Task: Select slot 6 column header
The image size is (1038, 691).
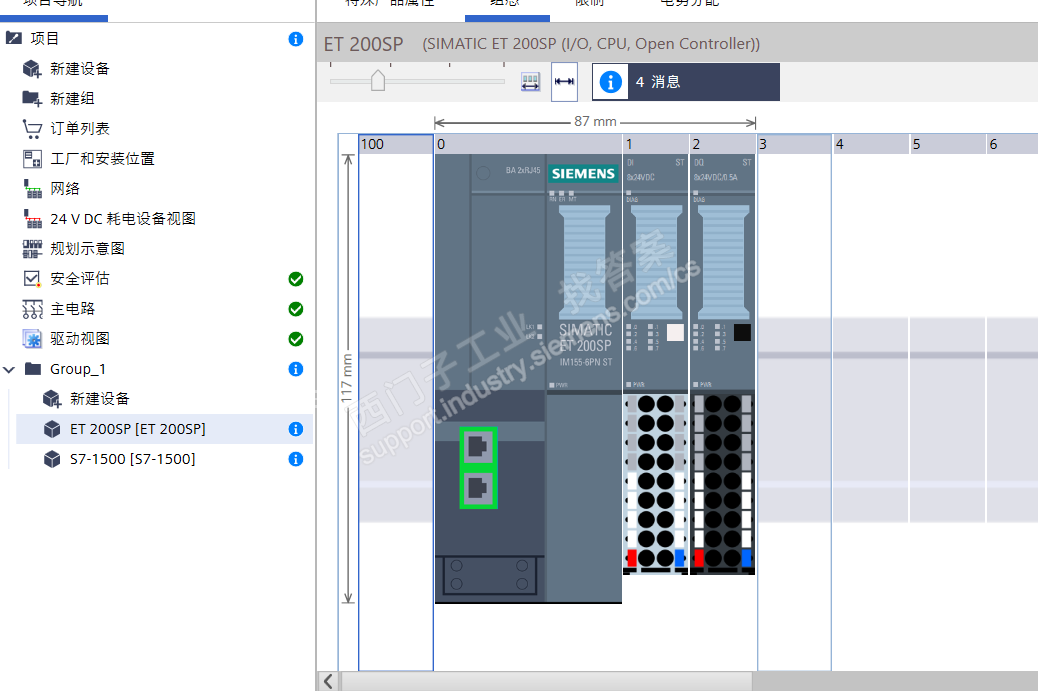Action: pos(1012,144)
